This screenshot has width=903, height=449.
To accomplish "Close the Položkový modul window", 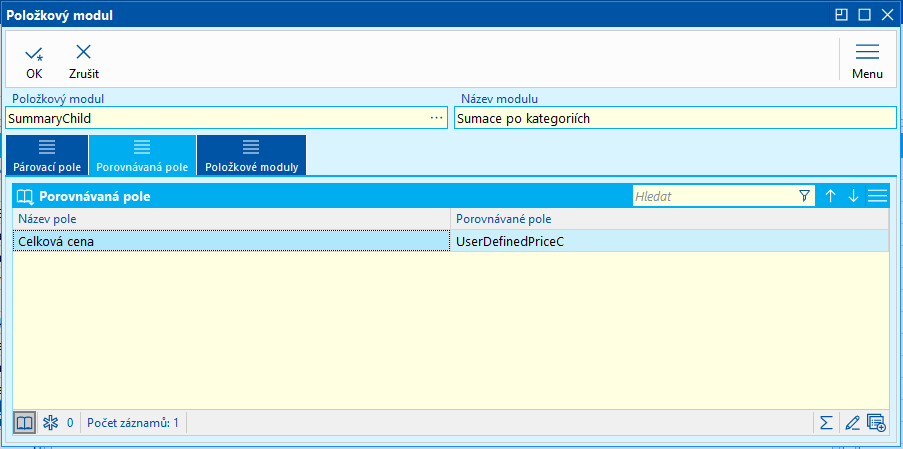I will click(887, 15).
